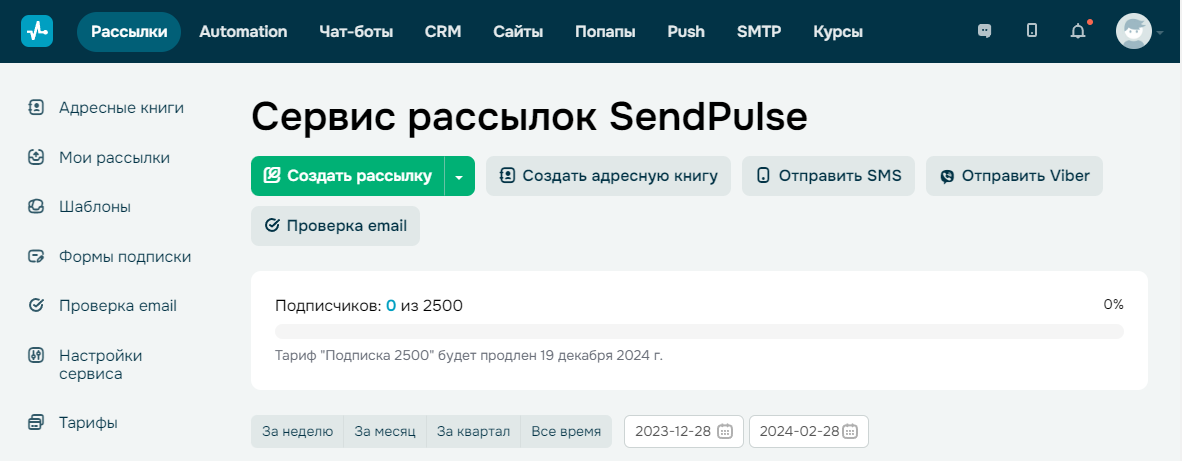Click the Настройки сервиса sliders icon
This screenshot has height=461, width=1182.
(x=36, y=356)
